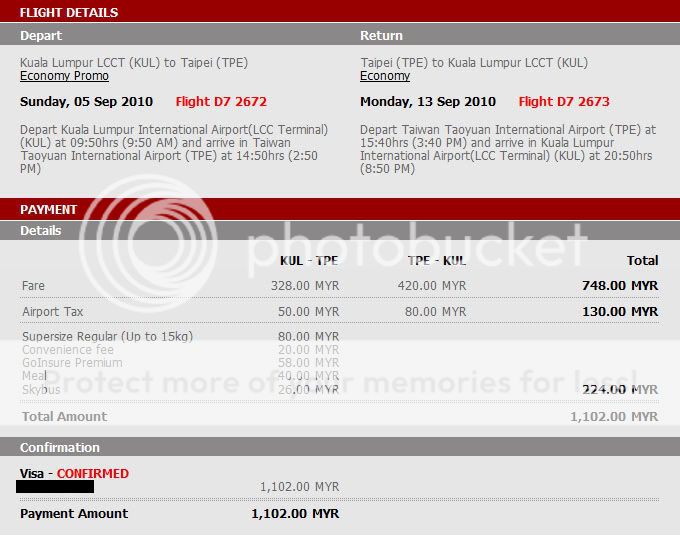Select the Depart column heading

41,36
